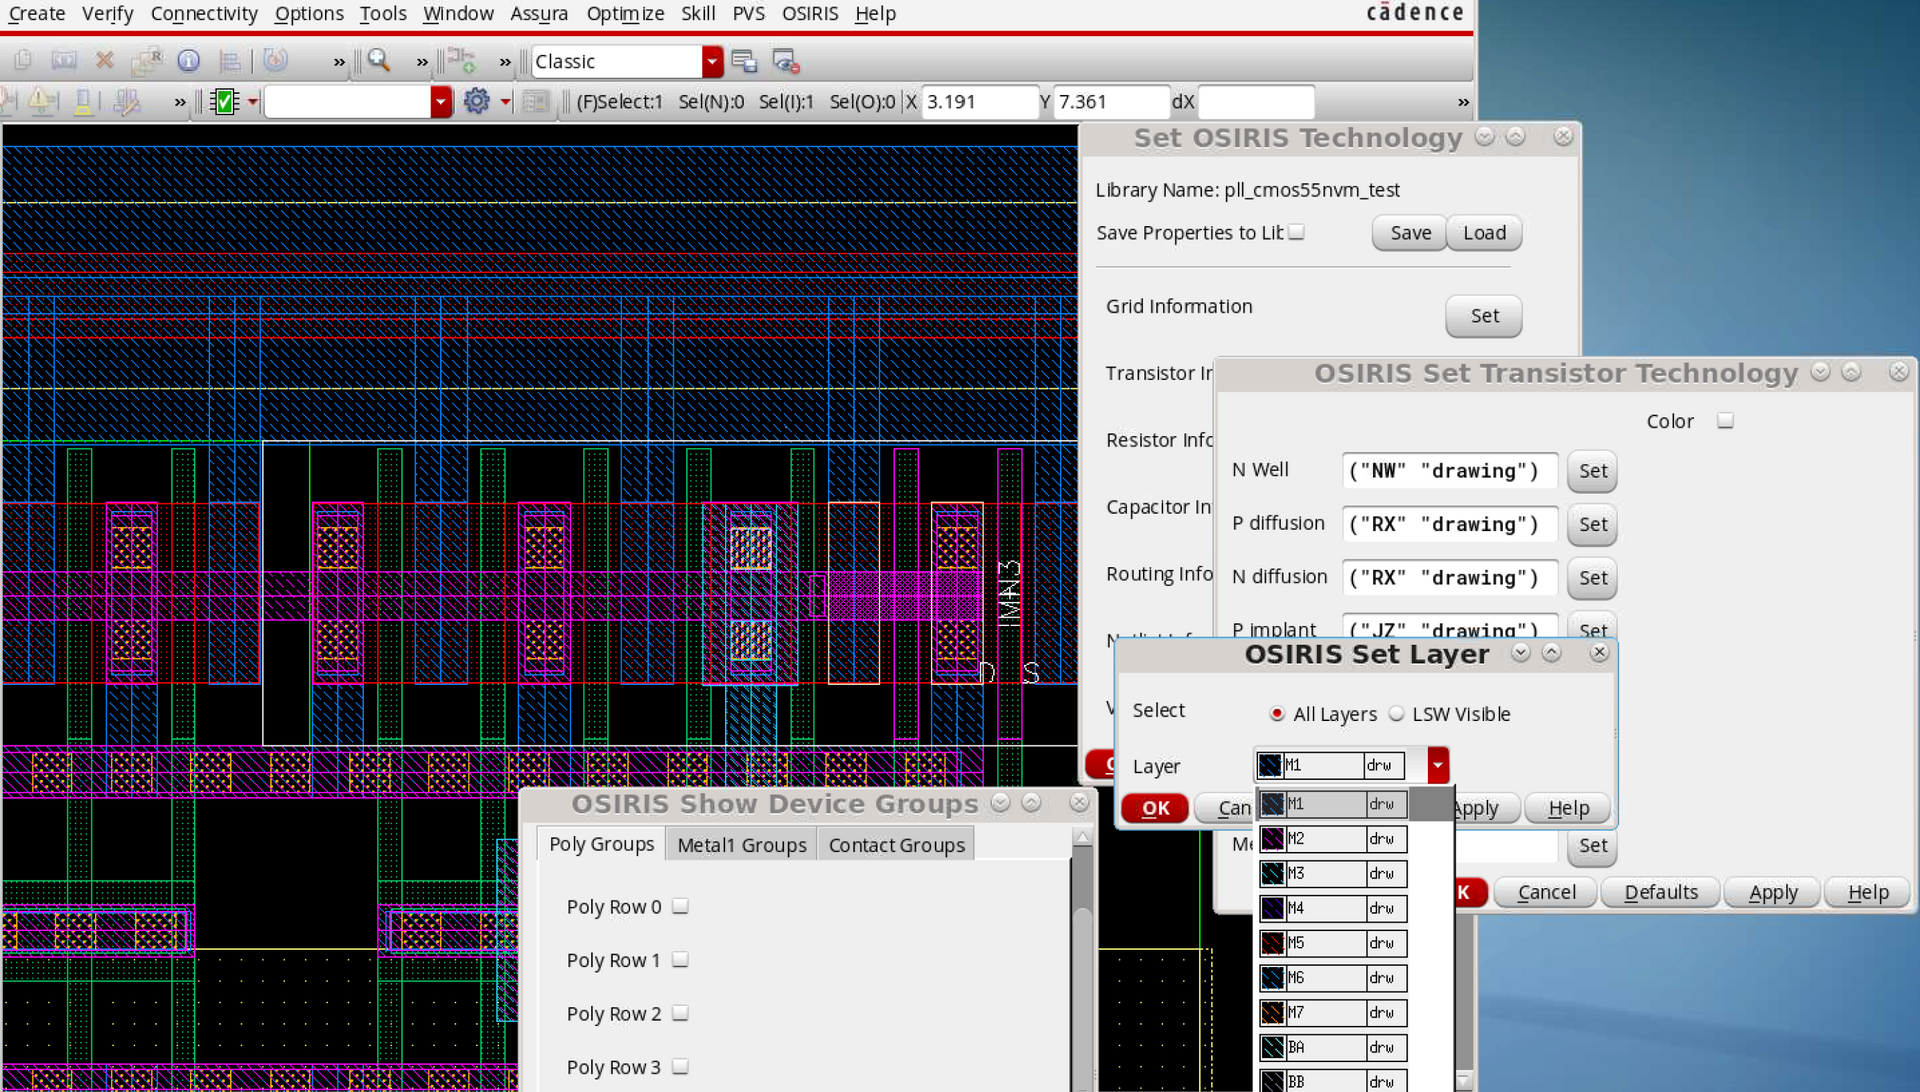Expand the Layer dropdown arrow in Set Layer
The width and height of the screenshot is (1920, 1092).
1438,766
